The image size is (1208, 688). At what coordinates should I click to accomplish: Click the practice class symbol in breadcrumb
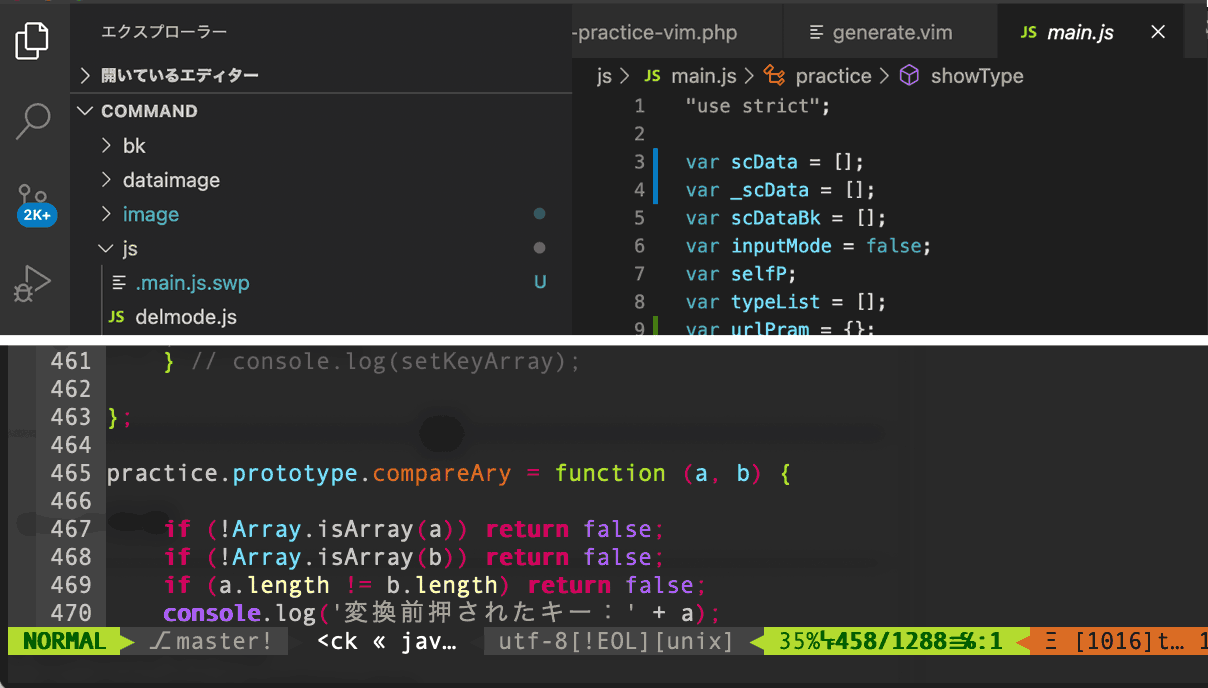(774, 76)
